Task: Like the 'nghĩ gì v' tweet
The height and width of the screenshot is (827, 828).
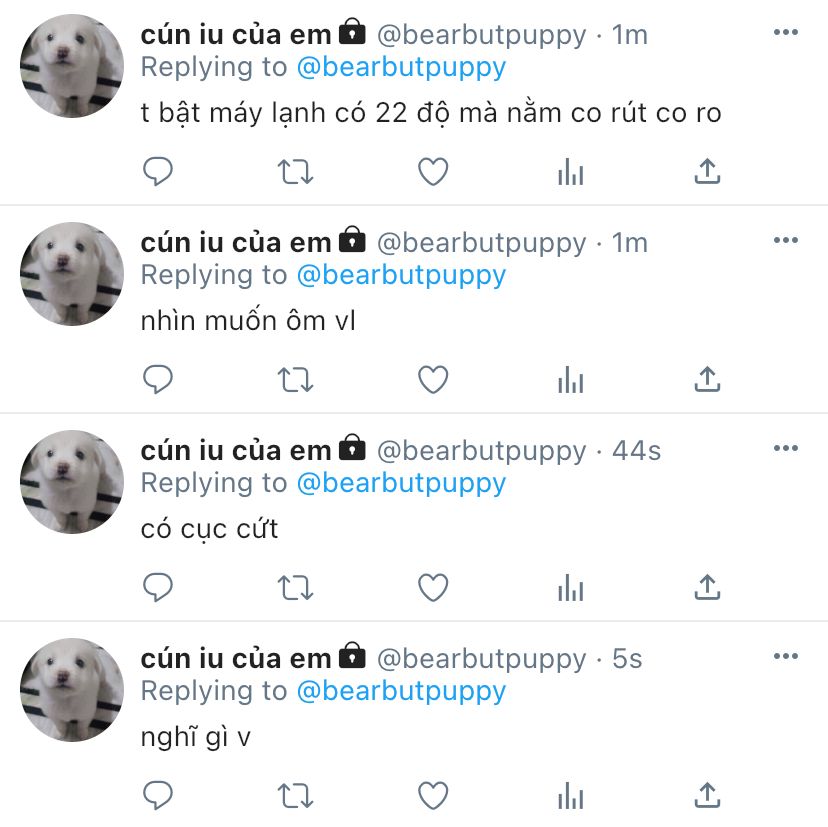Action: click(x=433, y=795)
